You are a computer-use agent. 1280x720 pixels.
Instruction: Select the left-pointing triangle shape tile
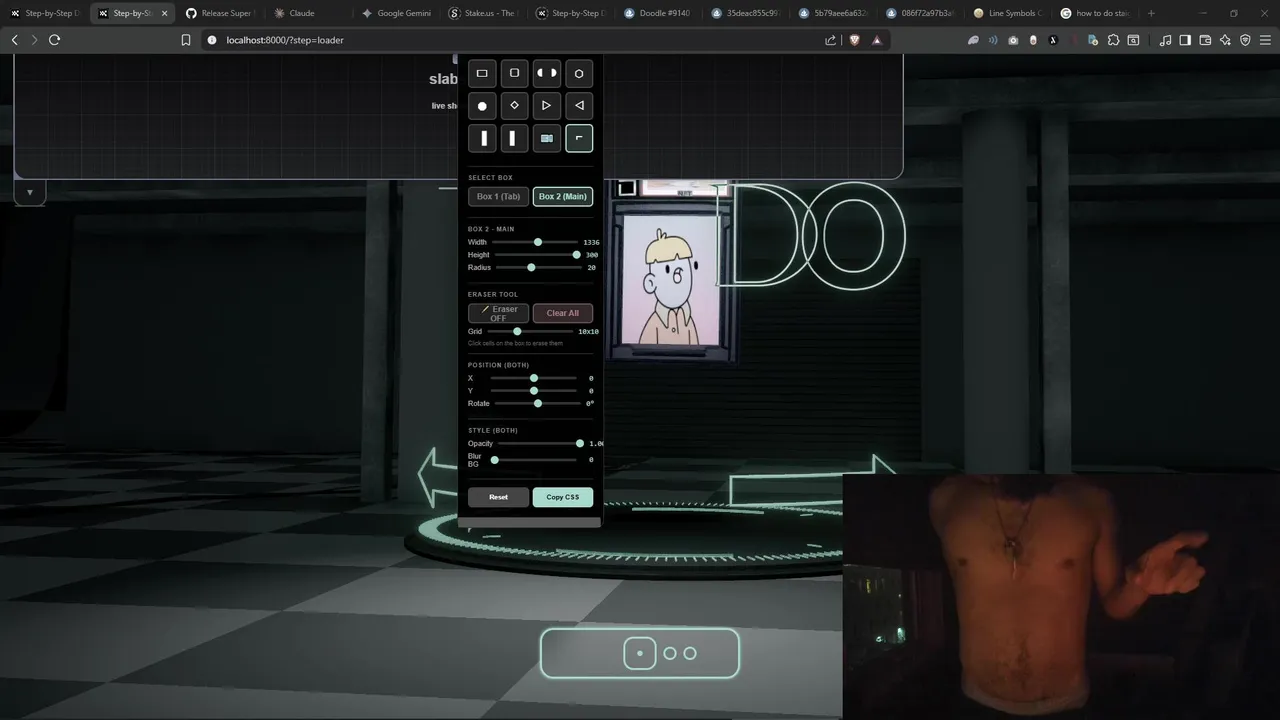(x=579, y=105)
